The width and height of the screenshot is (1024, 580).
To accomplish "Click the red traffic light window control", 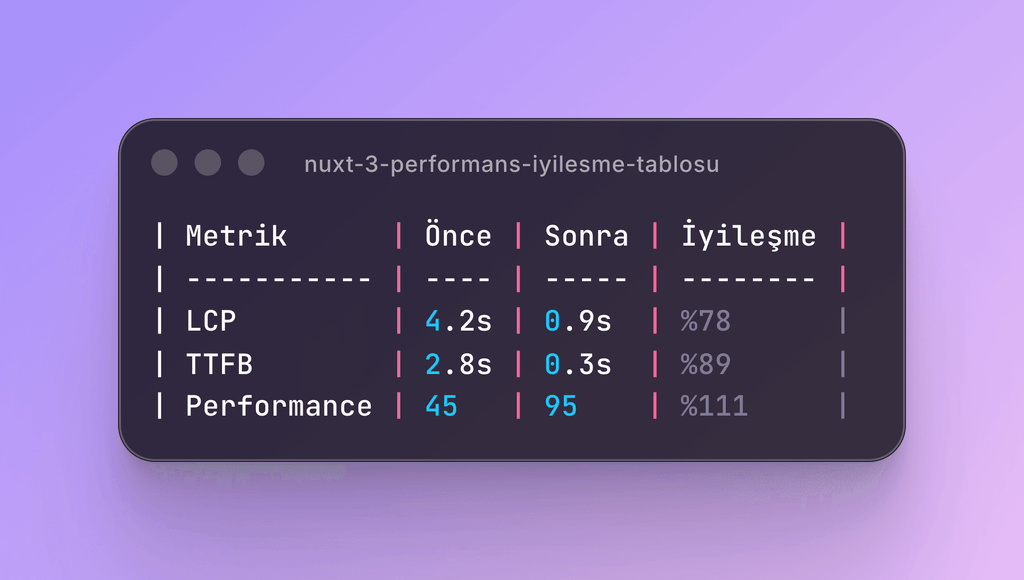I will 164,162.
